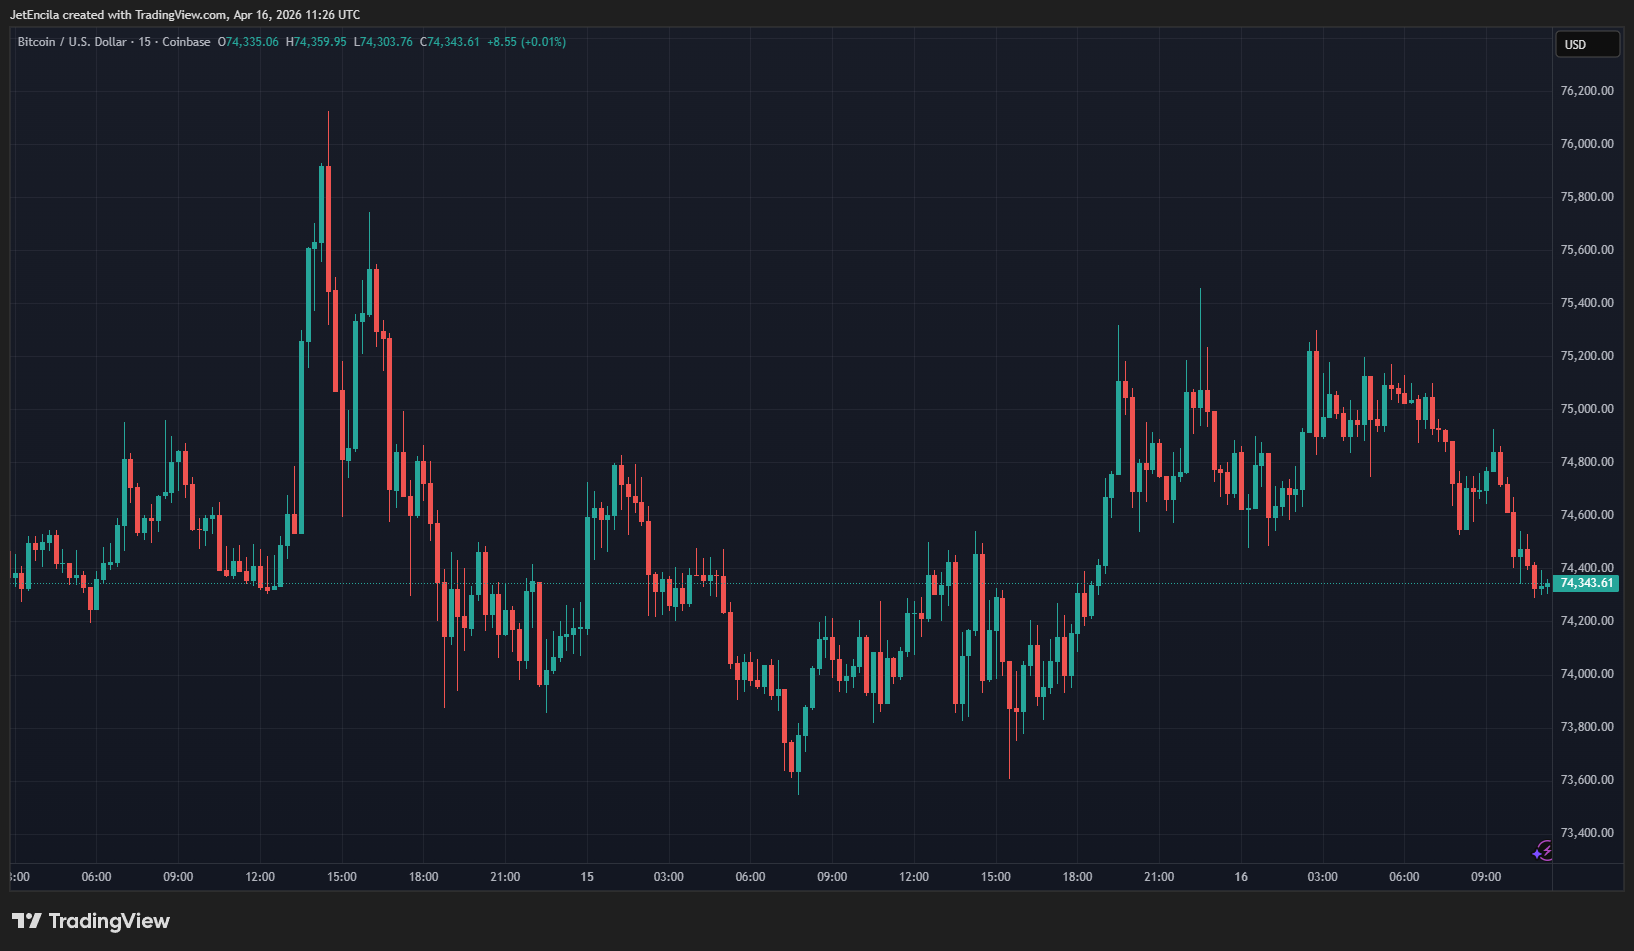Click the purple lightning bolt icon

coord(1543,851)
